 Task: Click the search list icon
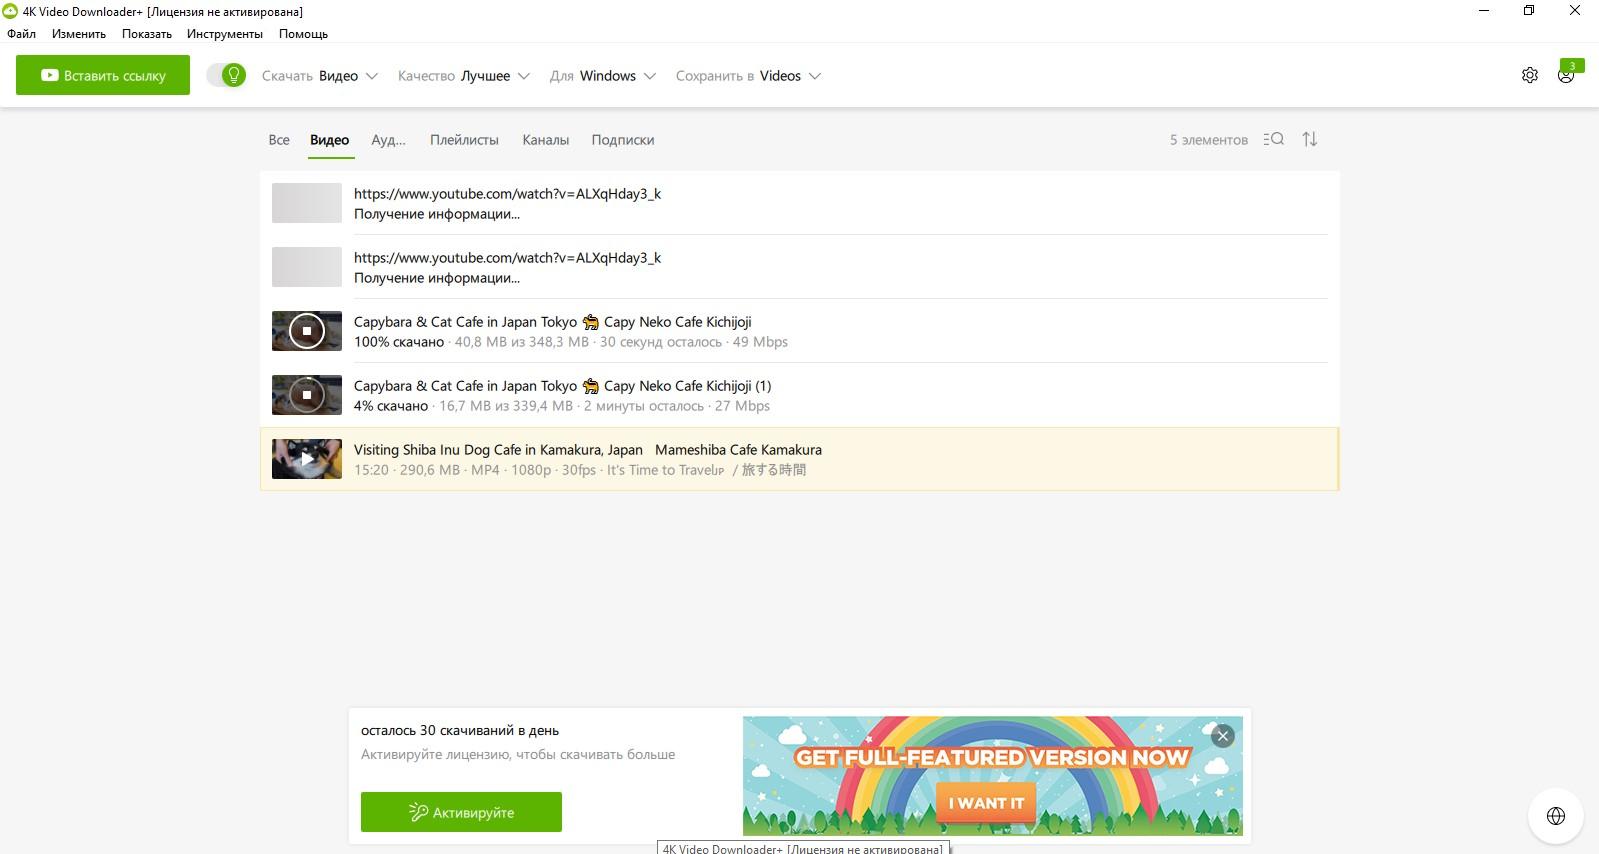click(1273, 139)
